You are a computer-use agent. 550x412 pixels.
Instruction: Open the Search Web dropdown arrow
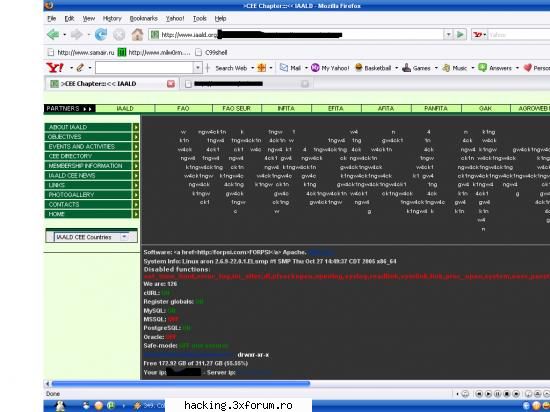click(x=252, y=68)
